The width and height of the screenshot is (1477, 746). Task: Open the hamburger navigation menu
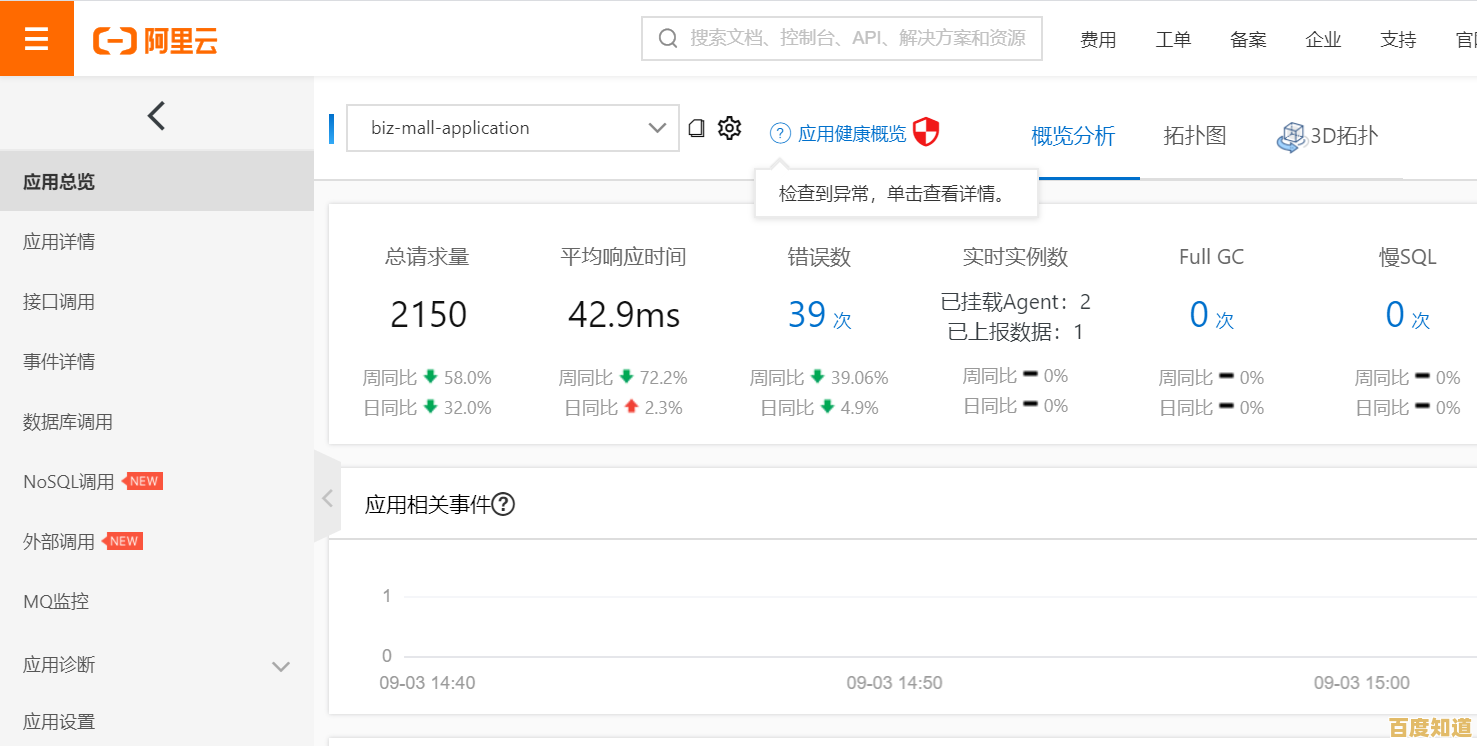pos(37,38)
